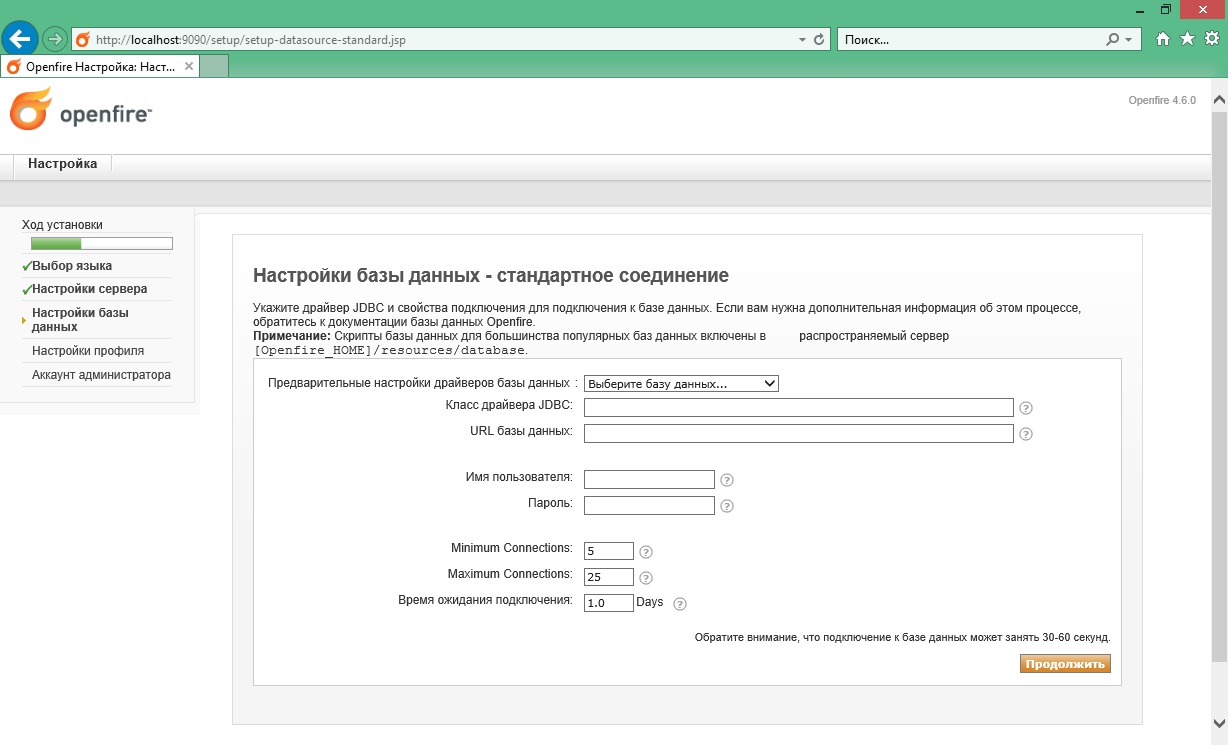Viewport: 1228px width, 745px height.
Task: Show help icon next to Пароль
Action: click(727, 506)
